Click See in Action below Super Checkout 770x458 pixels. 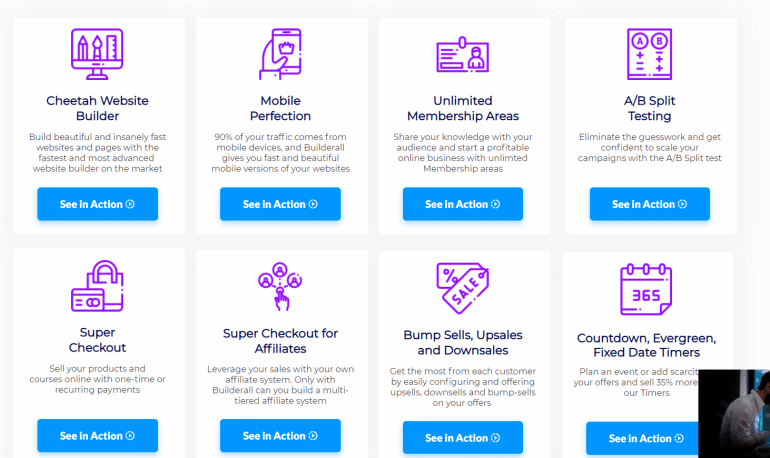98,436
